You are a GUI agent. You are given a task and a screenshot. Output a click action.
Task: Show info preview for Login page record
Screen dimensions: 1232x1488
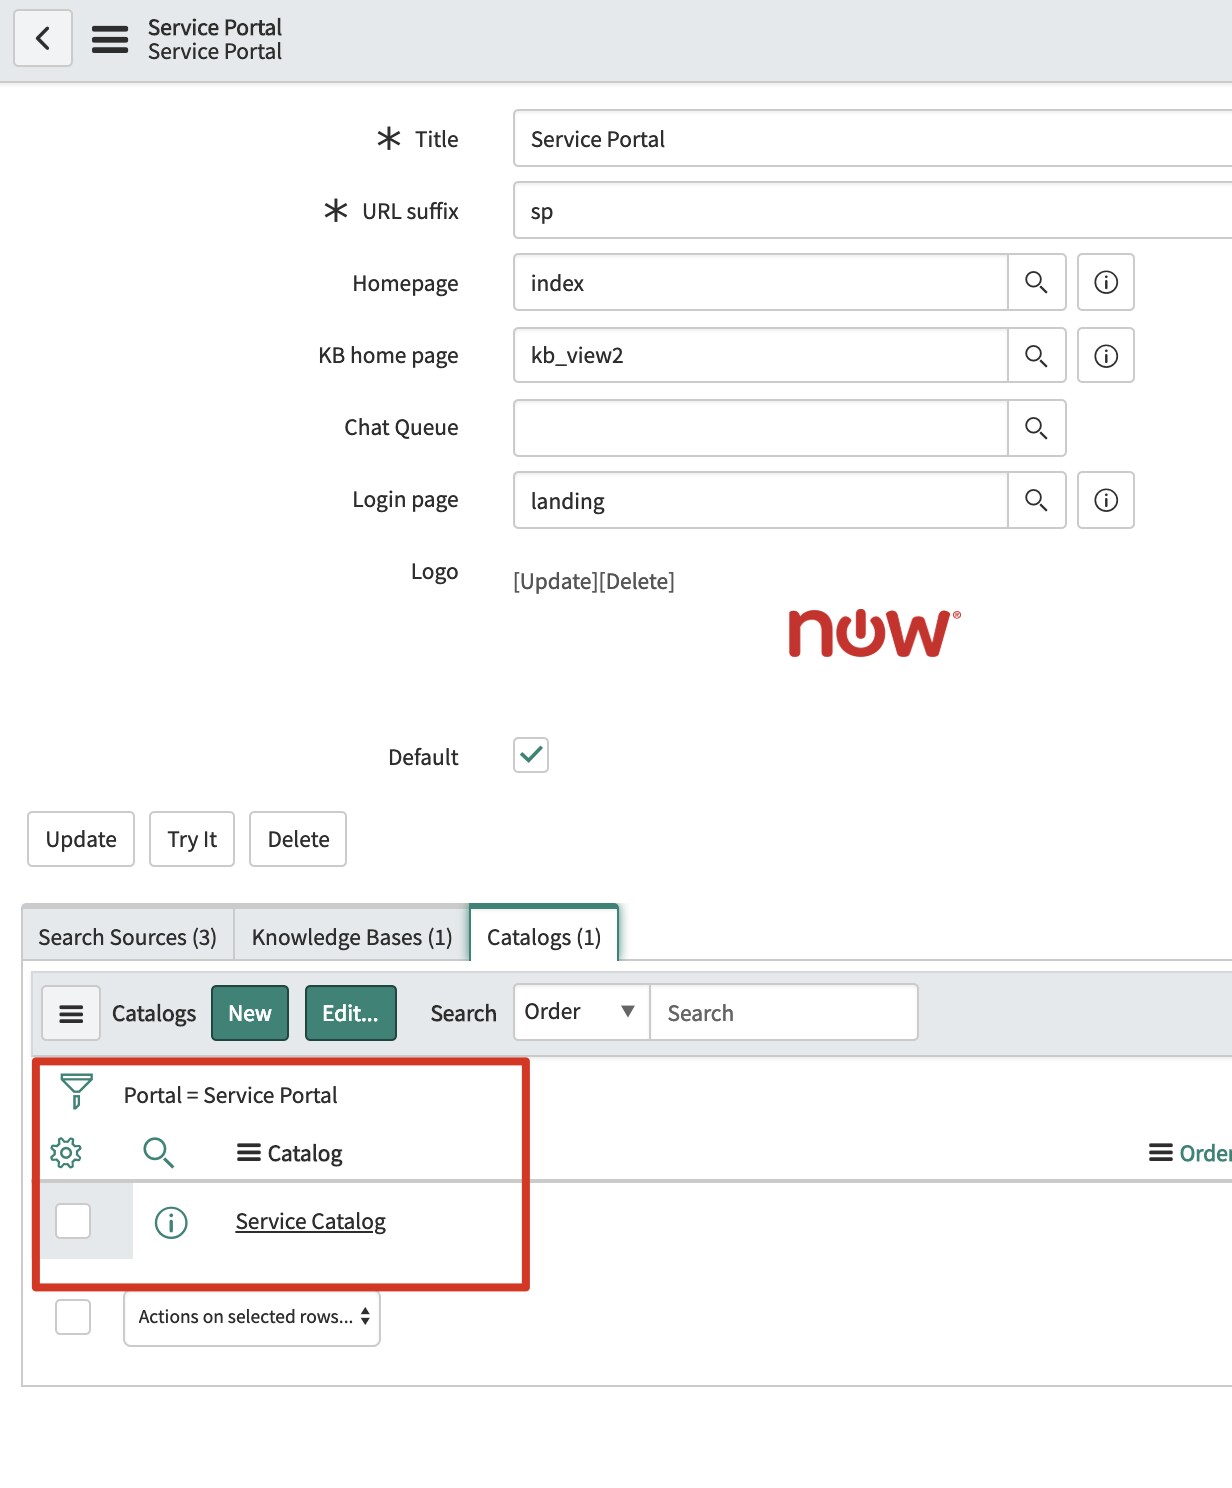coord(1106,500)
